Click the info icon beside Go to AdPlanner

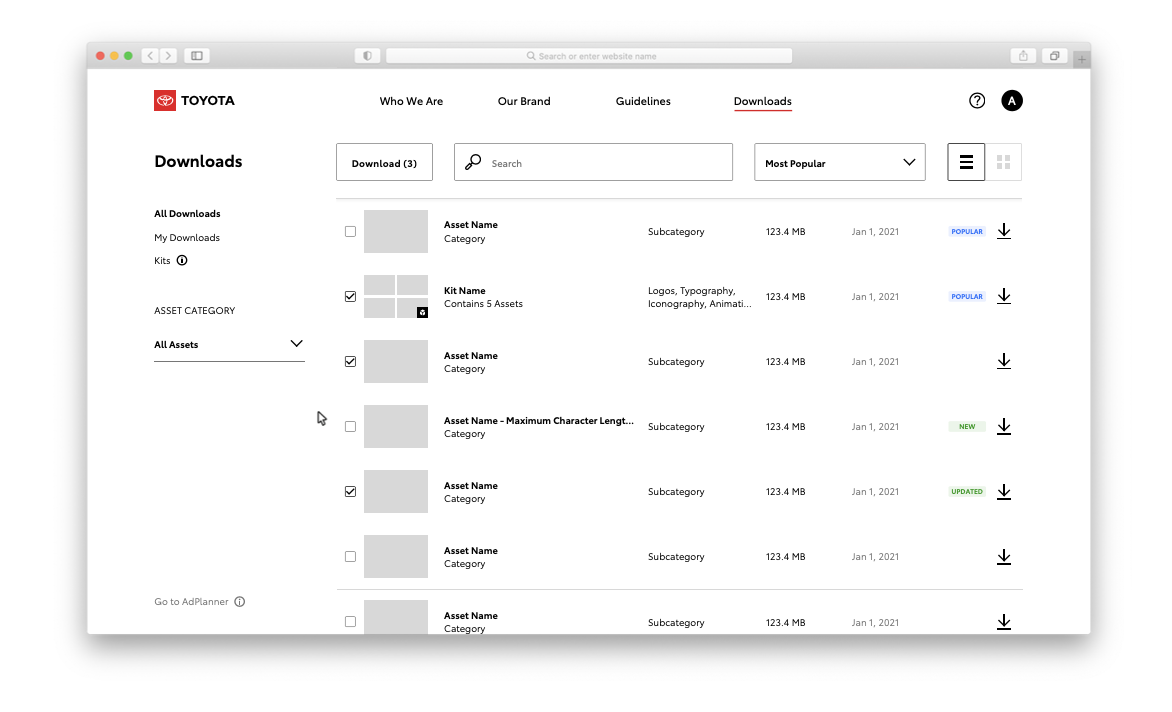(240, 601)
